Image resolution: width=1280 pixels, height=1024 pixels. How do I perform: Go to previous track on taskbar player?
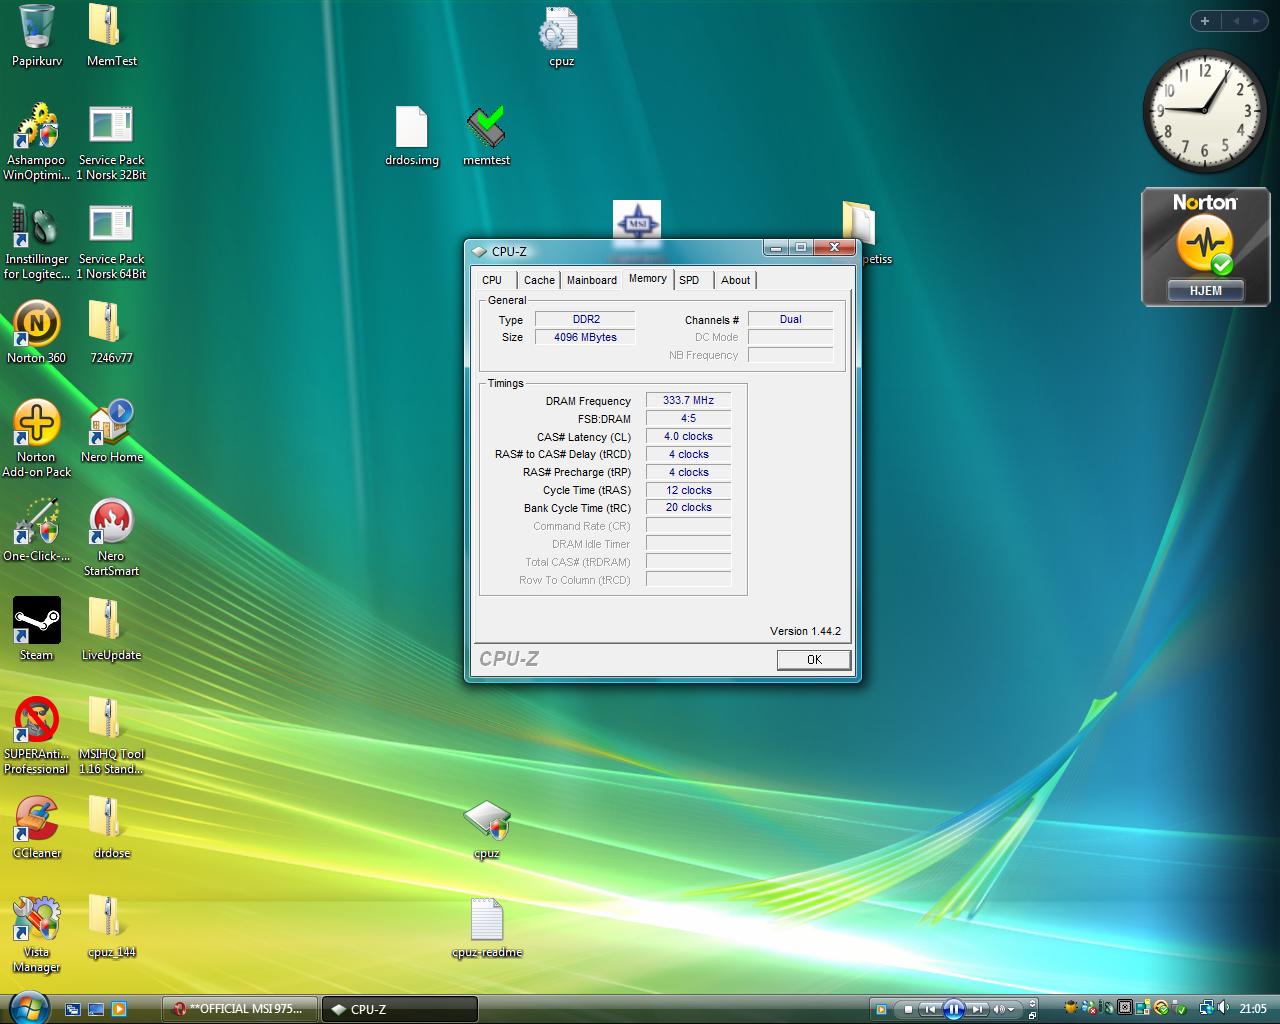tap(930, 1009)
